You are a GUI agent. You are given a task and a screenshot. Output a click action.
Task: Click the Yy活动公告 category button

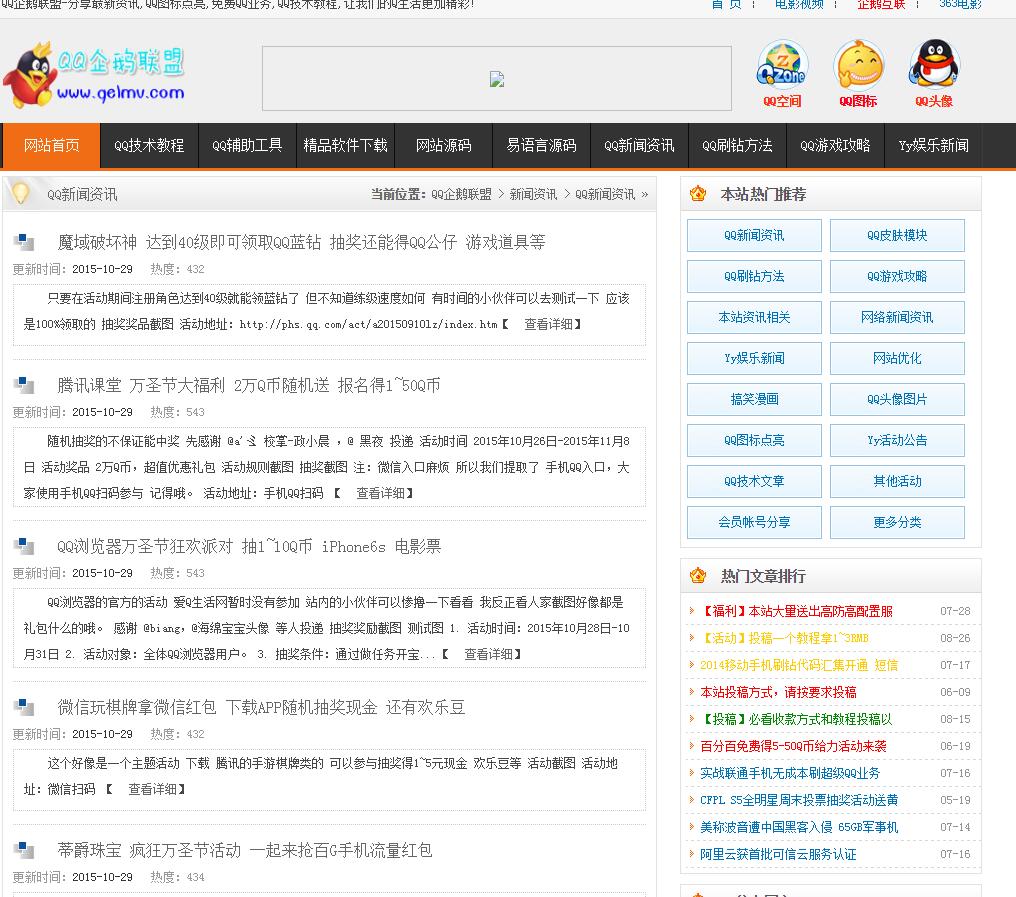click(897, 440)
